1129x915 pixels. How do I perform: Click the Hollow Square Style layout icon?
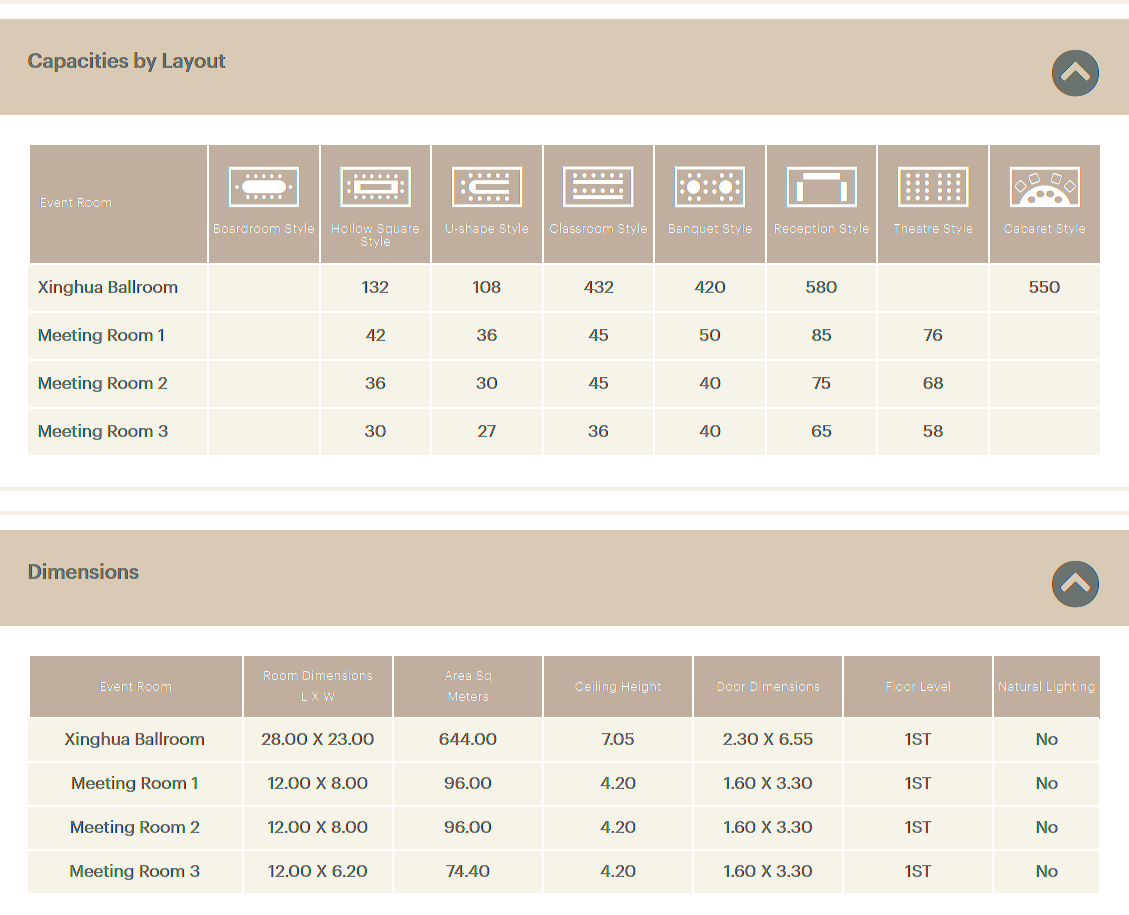tap(376, 187)
